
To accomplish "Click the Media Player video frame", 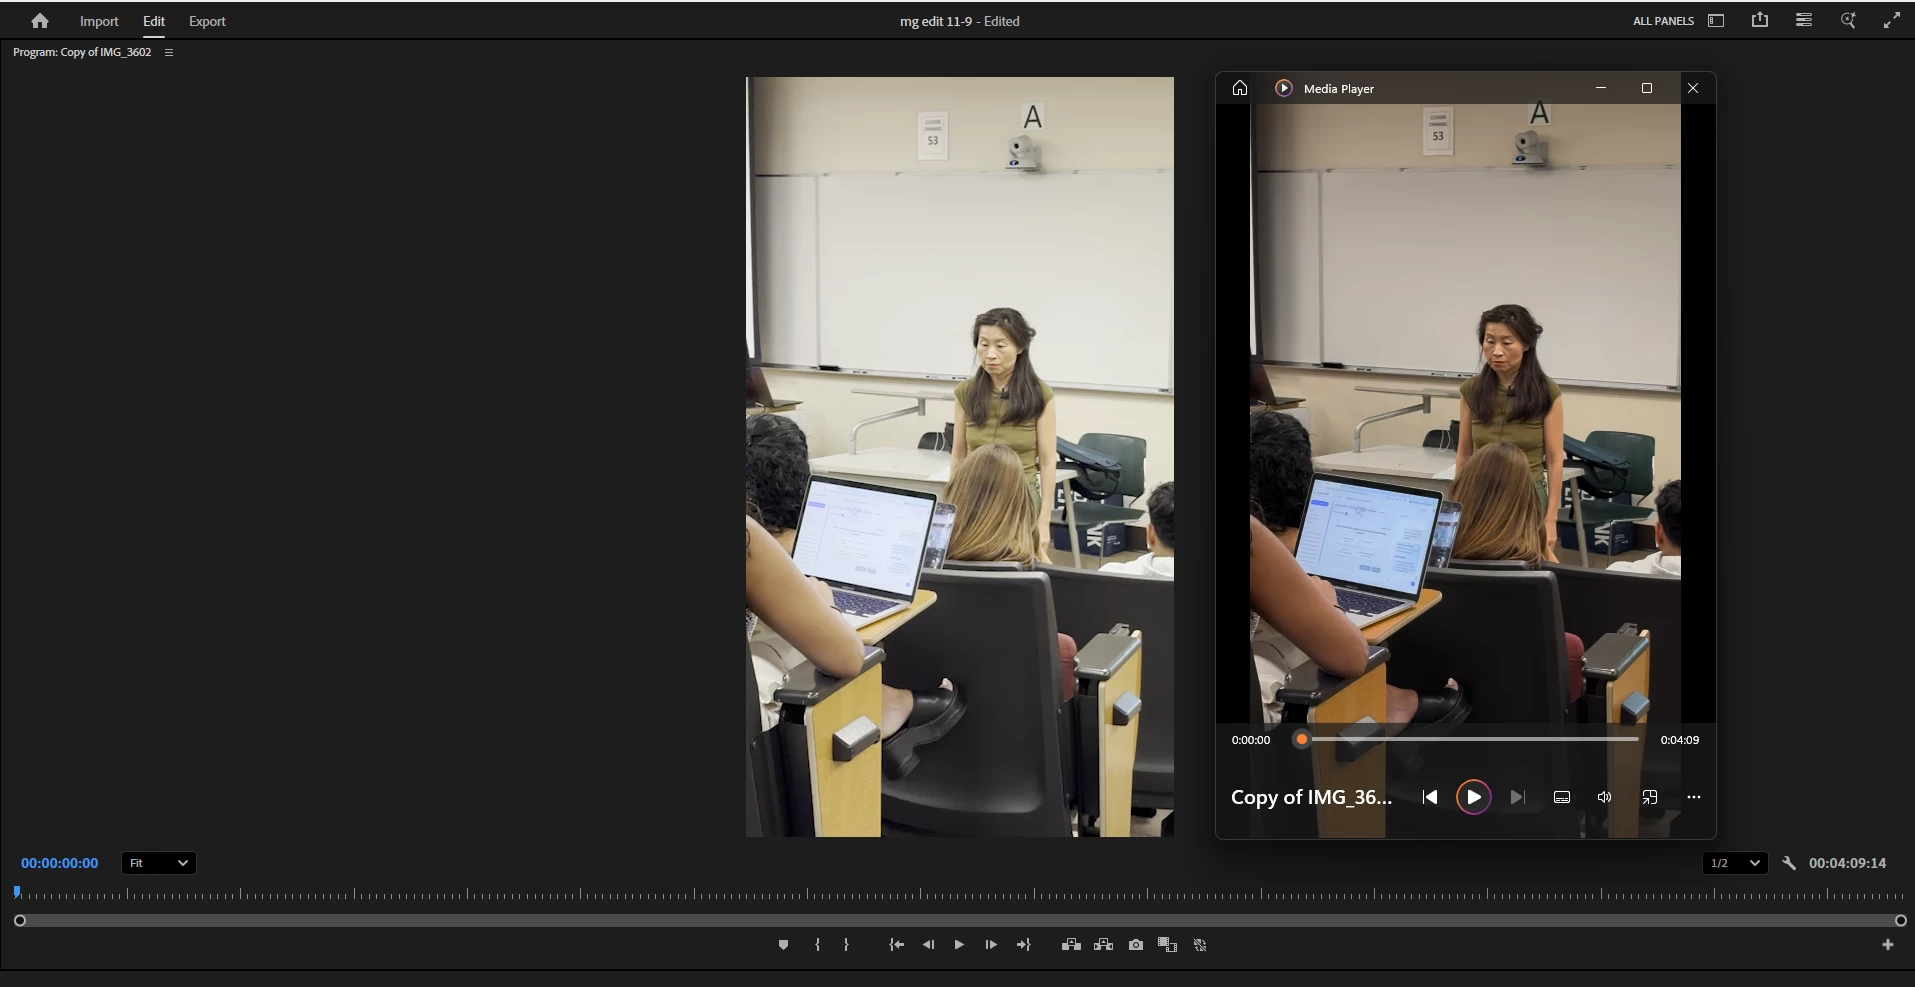I will point(1466,412).
